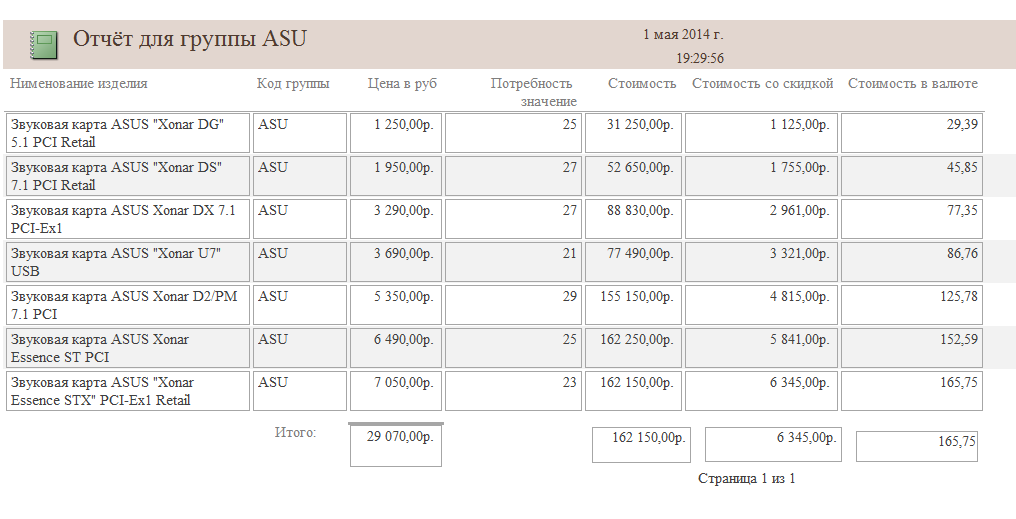Click the price 3 690,00р.
Screen dimensions: 1016x519
pos(396,262)
